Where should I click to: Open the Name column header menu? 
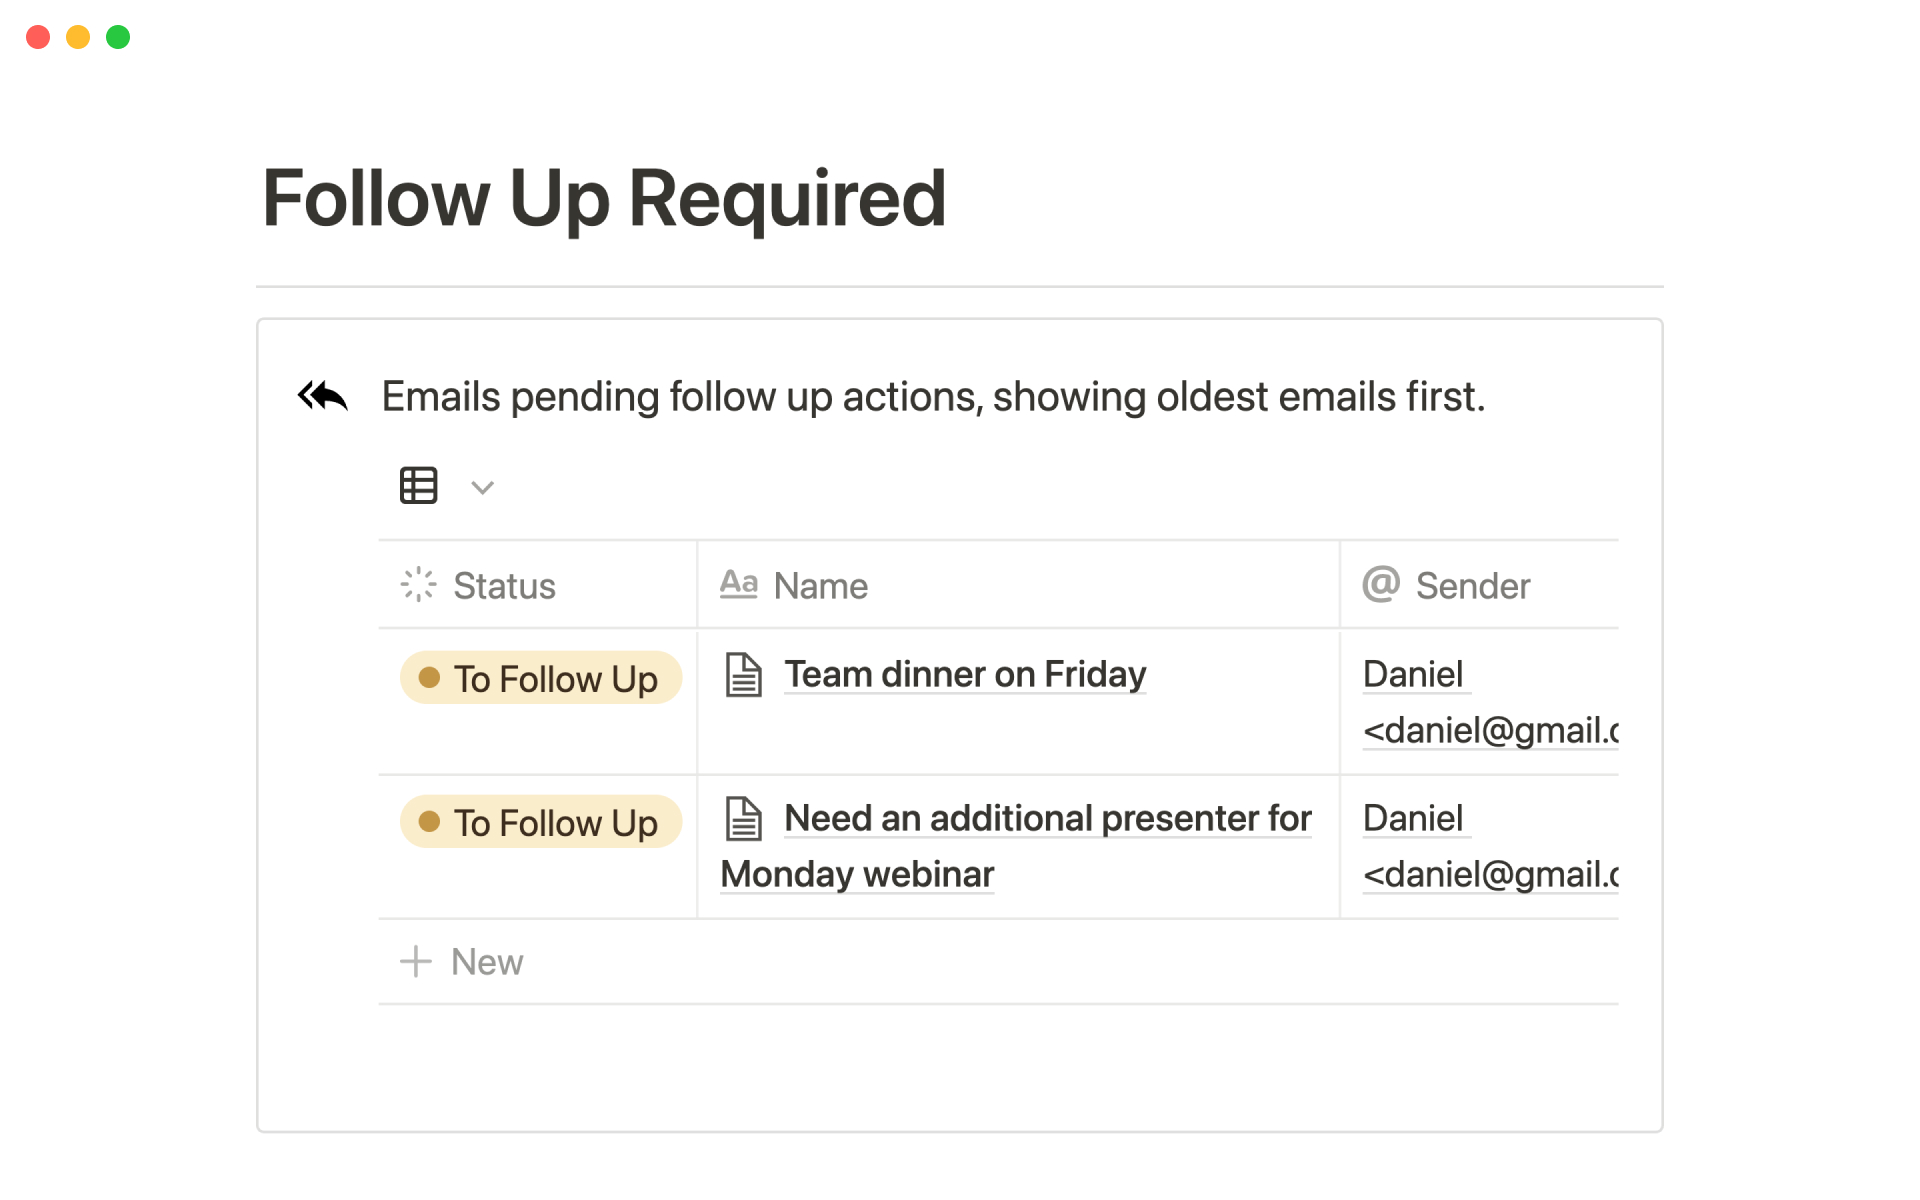[820, 586]
